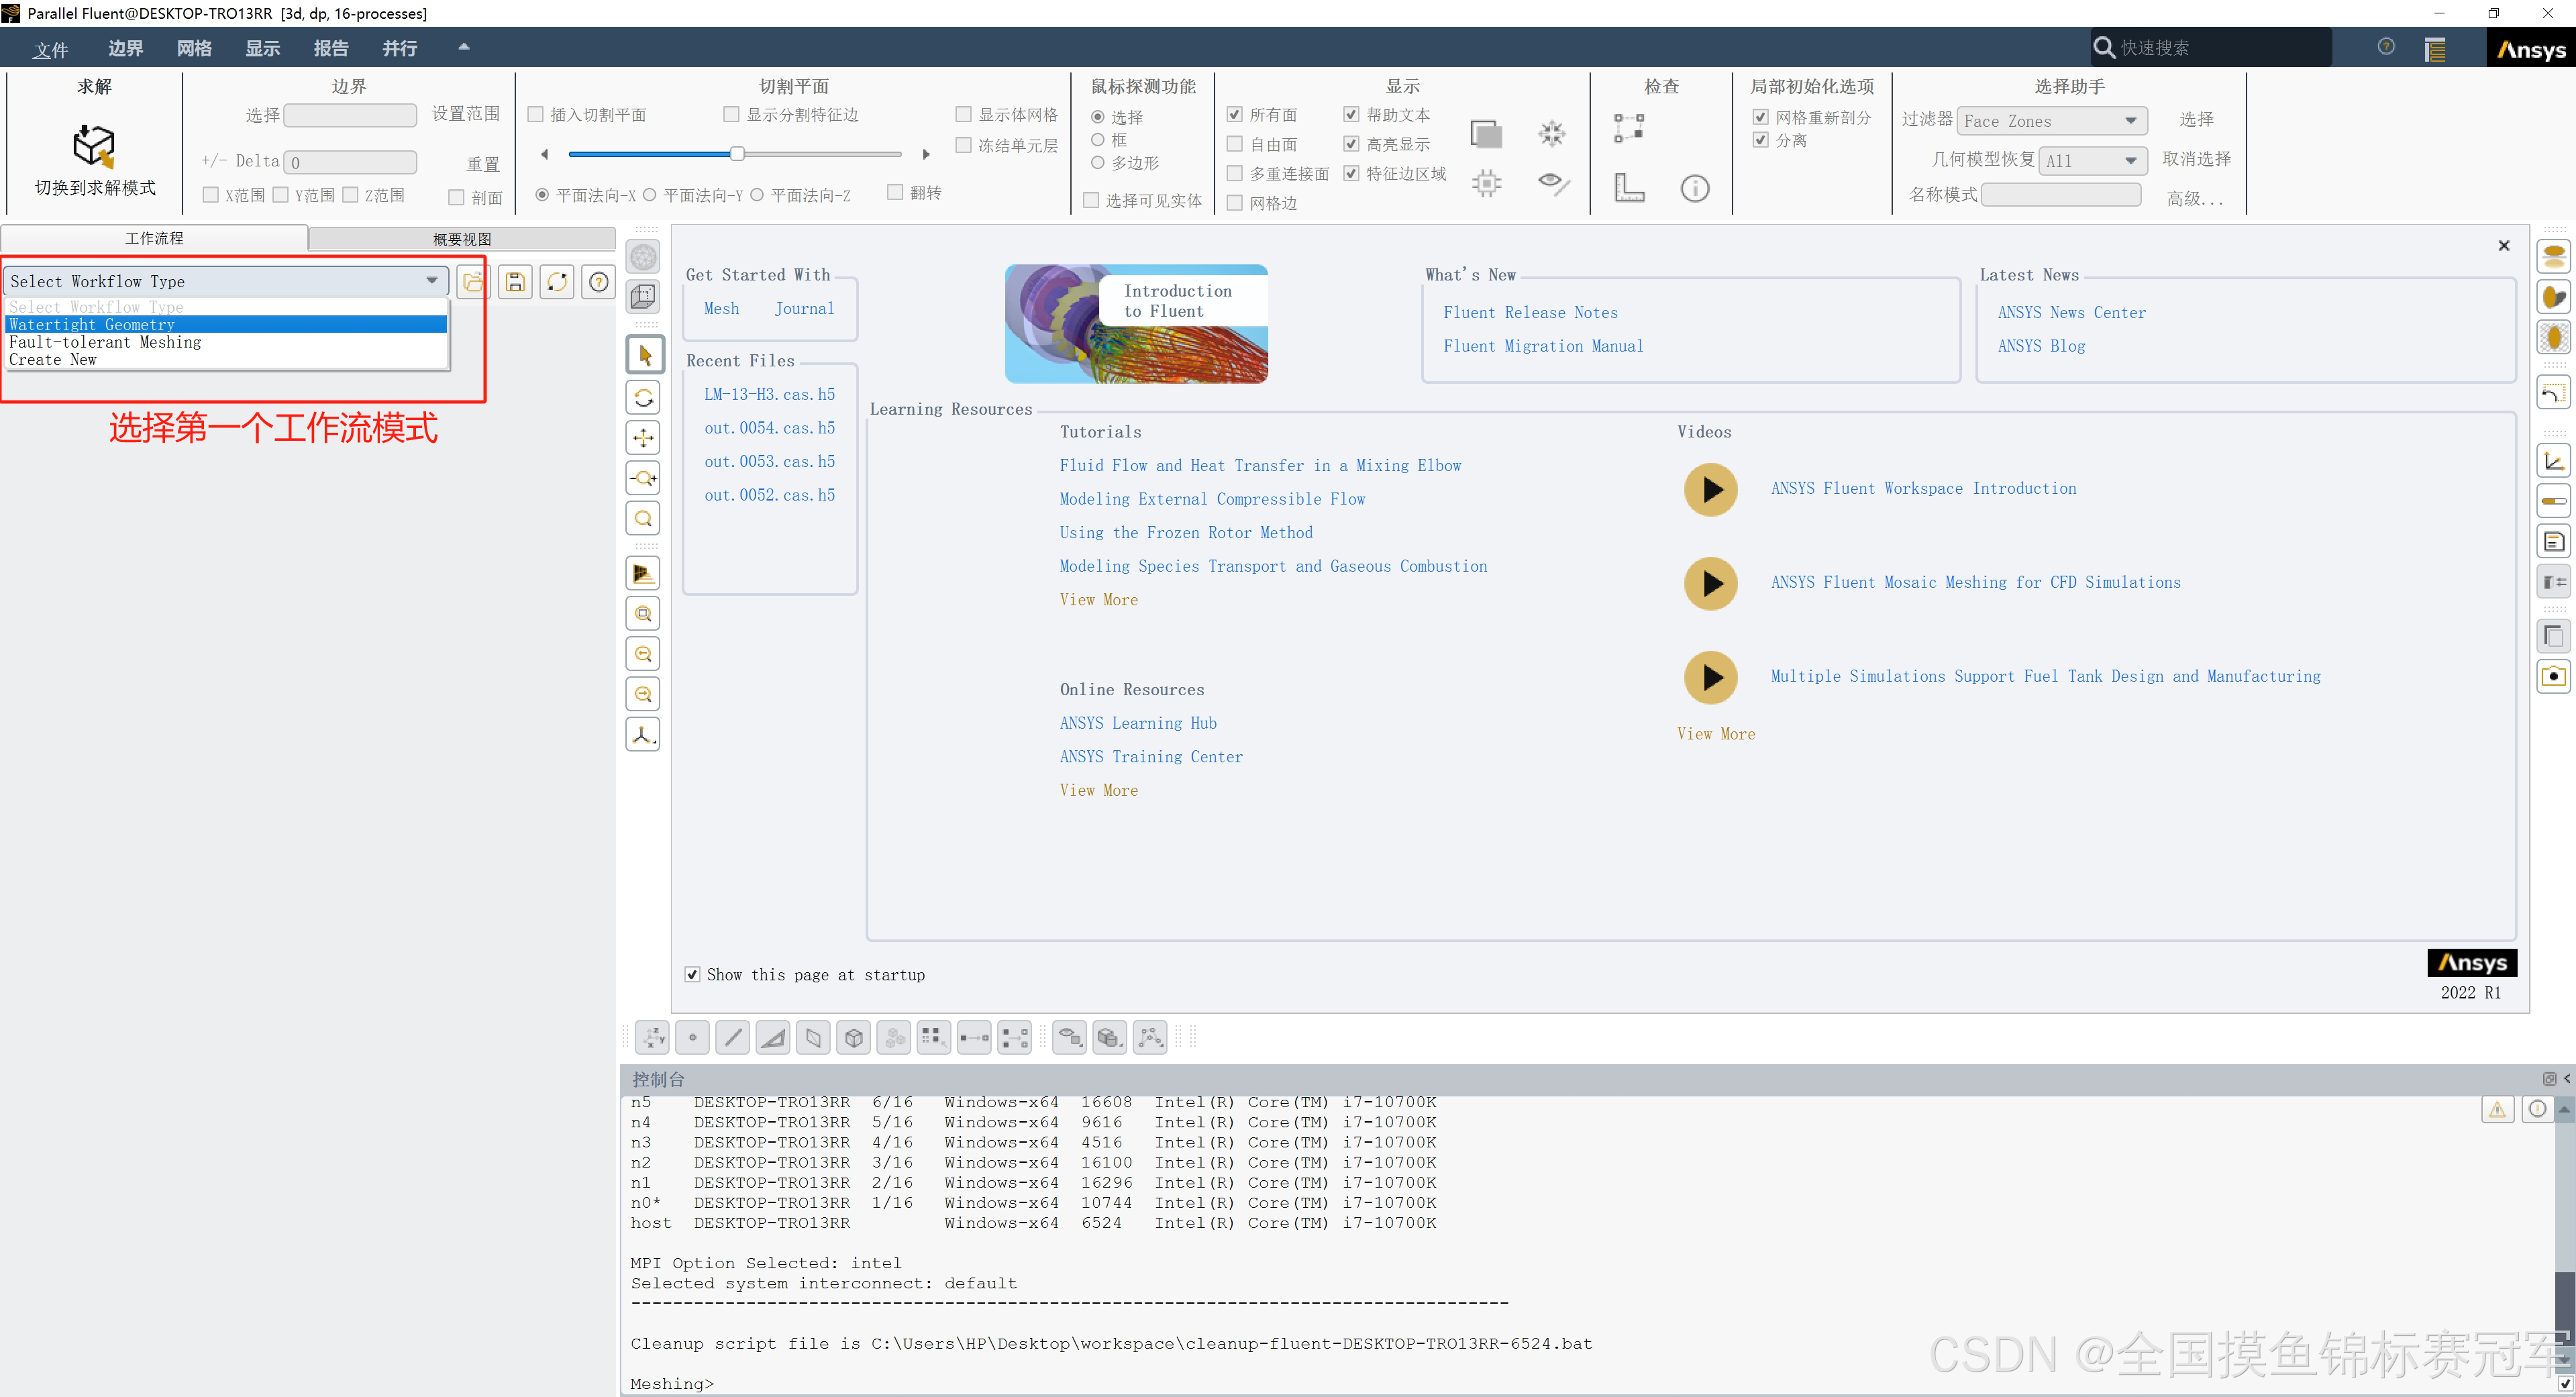This screenshot has height=1397, width=2576.
Task: Click the reset workflow icon
Action: pyautogui.click(x=557, y=282)
